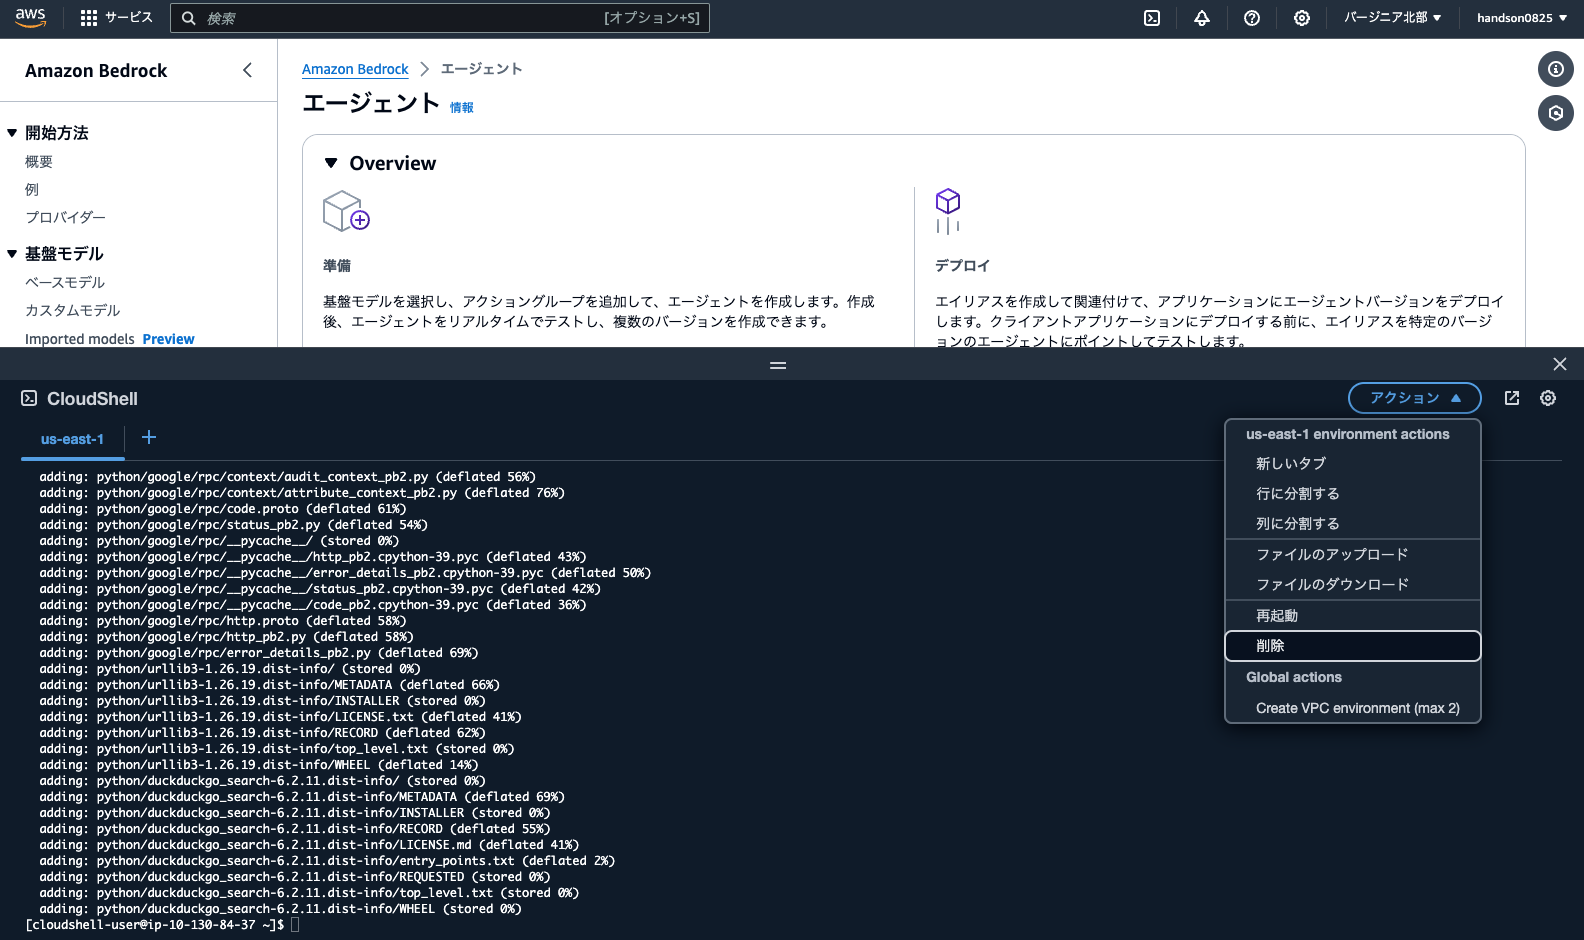This screenshot has width=1584, height=940.
Task: Click the Global actions header
Action: click(1293, 677)
